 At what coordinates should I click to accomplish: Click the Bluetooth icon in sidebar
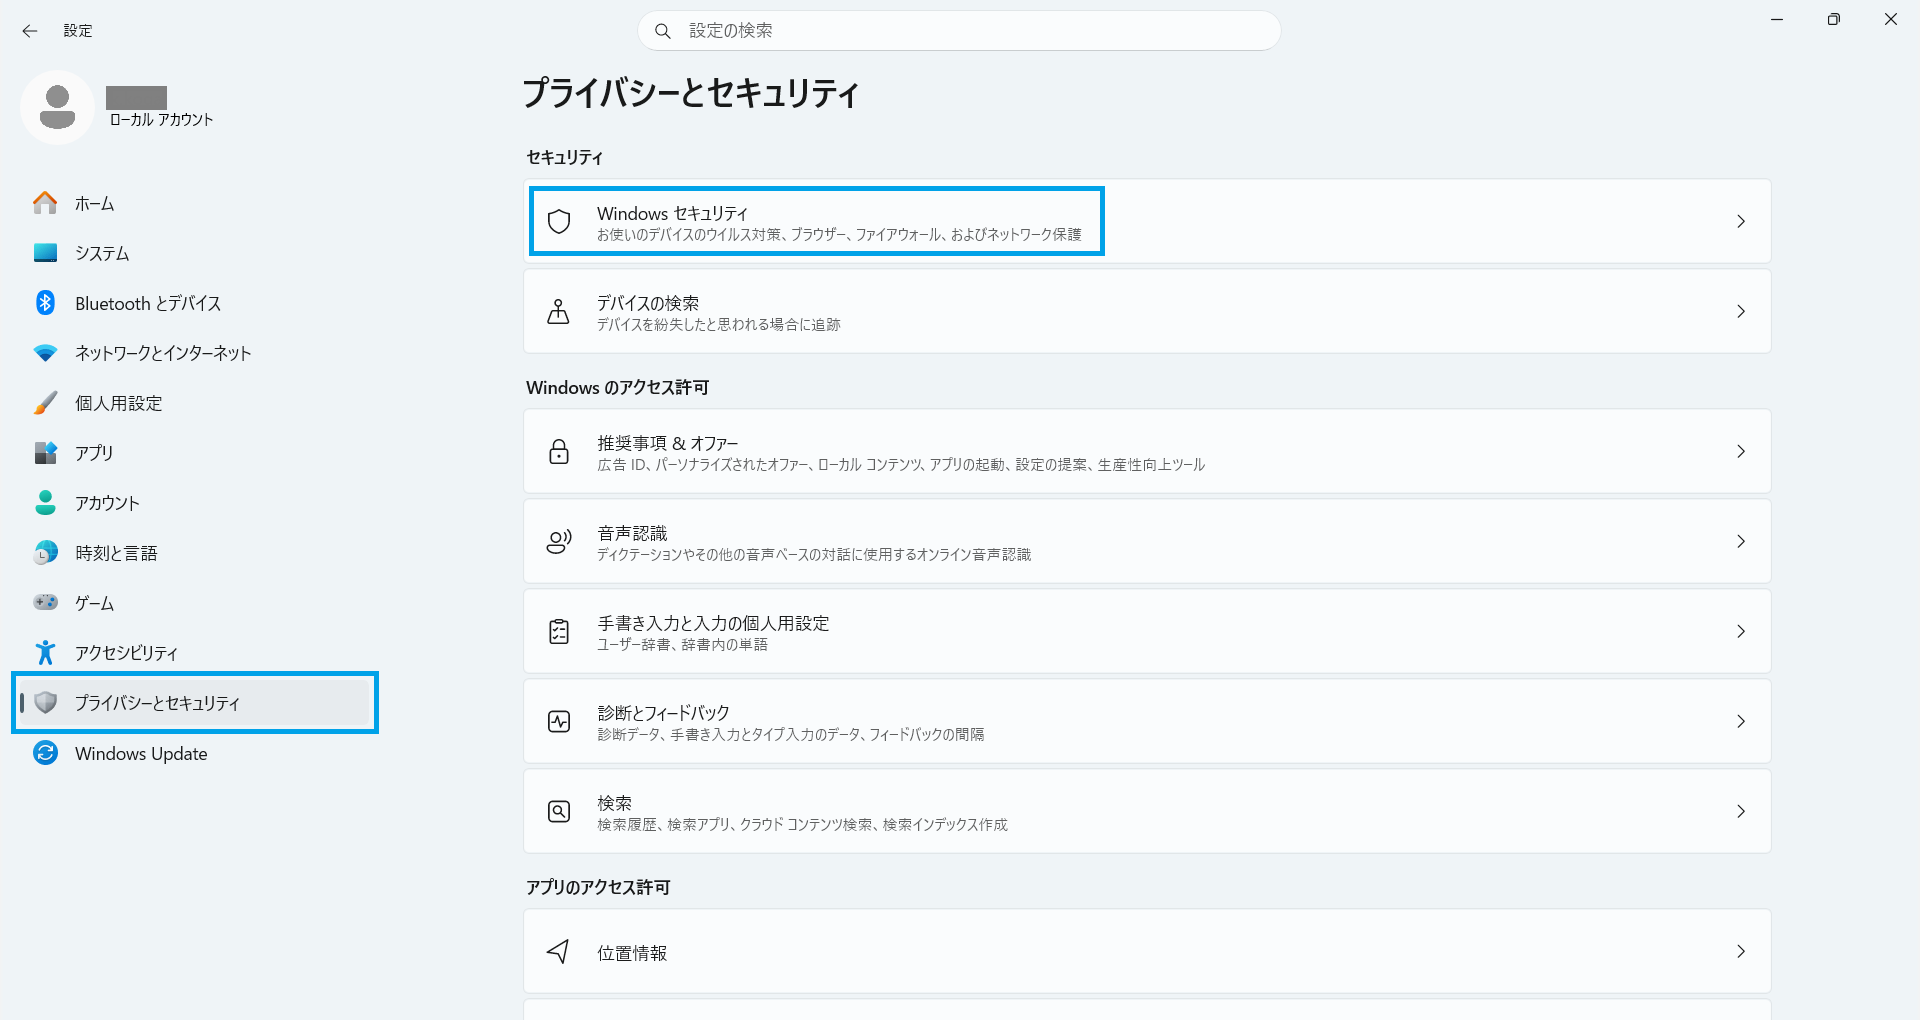click(45, 303)
